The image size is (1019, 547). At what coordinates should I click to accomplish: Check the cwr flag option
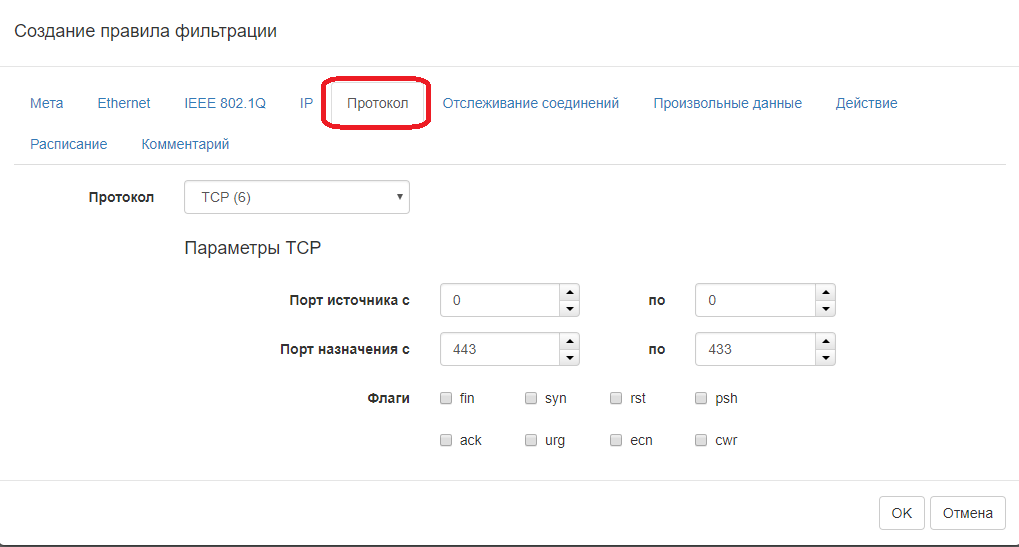point(701,440)
